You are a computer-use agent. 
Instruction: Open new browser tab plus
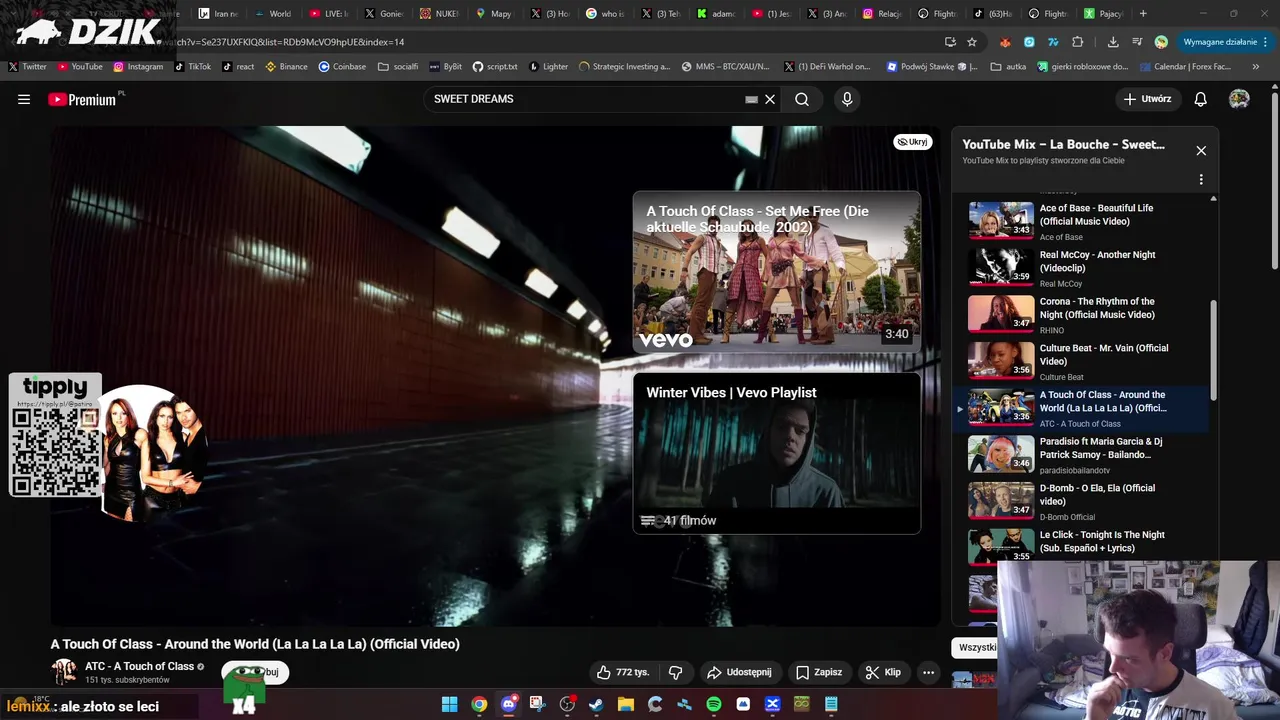pos(1143,14)
